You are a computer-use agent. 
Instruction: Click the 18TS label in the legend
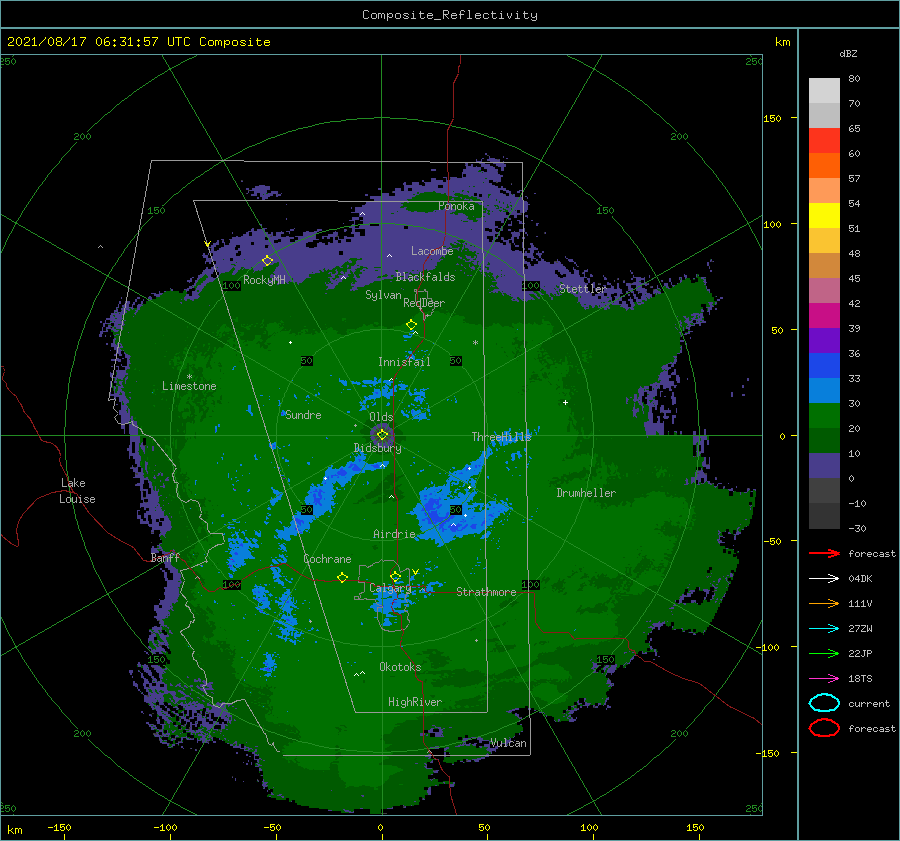[x=860, y=678]
